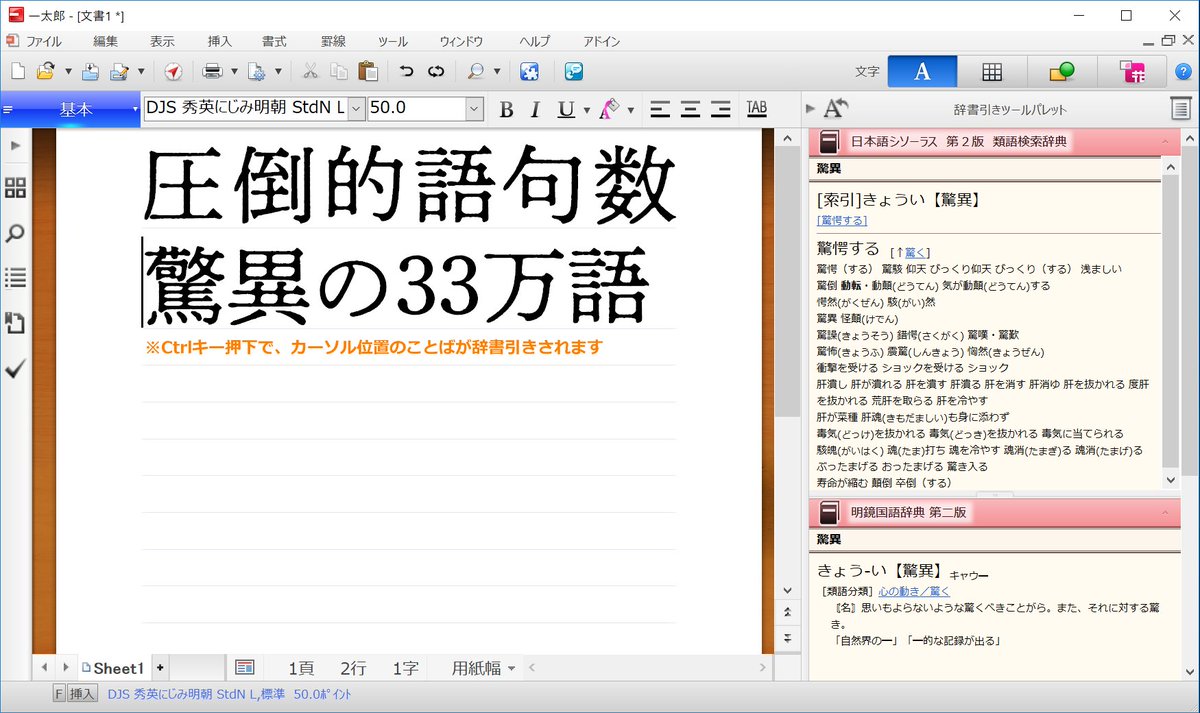This screenshot has width=1200, height=713.
Task: Click the 驚く link in thesaurus
Action: coord(916,253)
